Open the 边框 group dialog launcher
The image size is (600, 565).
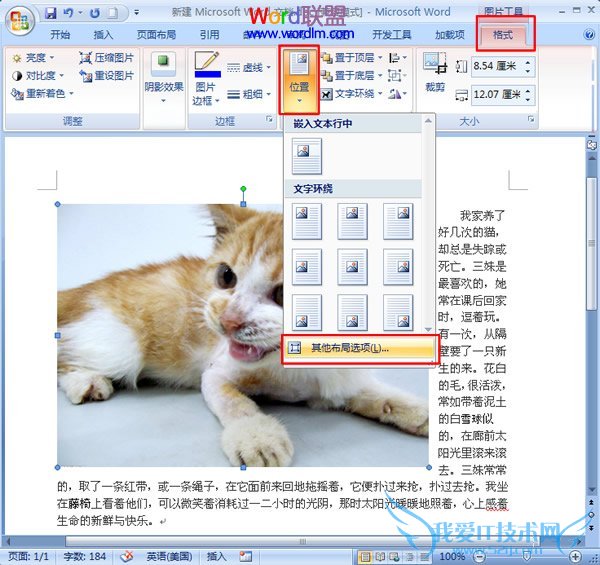point(269,120)
